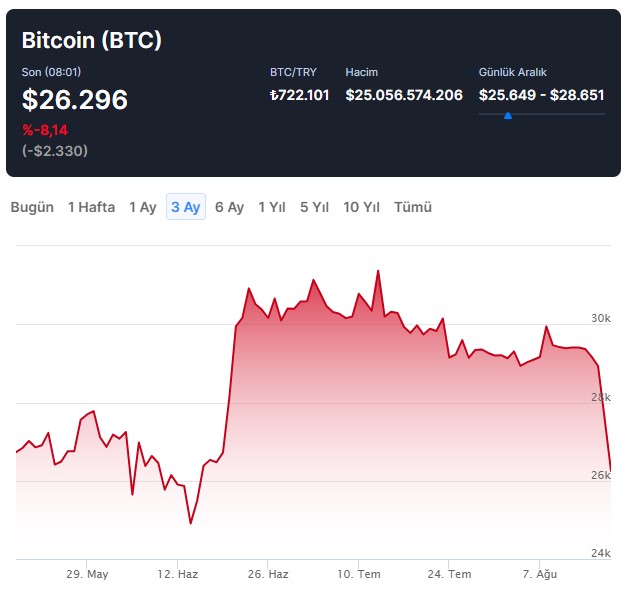Click the 30k price axis label
This screenshot has height=603, width=625.
point(600,318)
